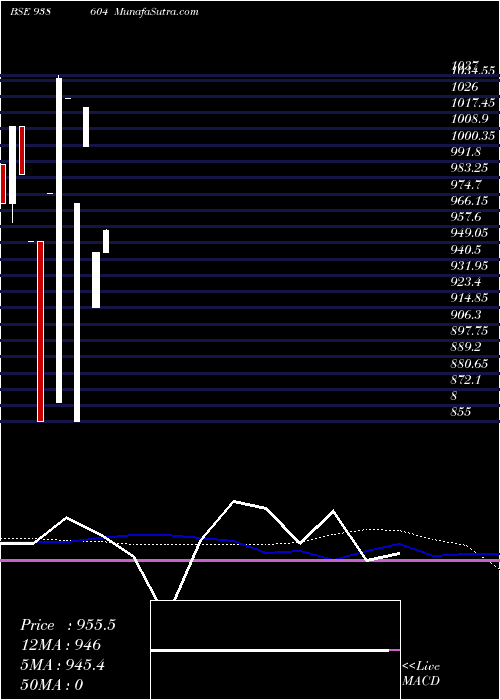Click the 931.95 price axis label
This screenshot has height=700, width=500.
469,265
